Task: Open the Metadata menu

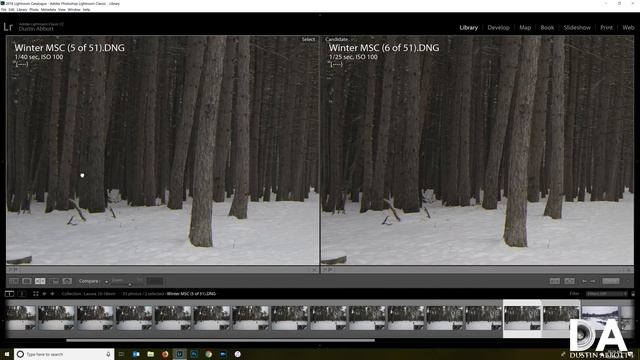Action: tap(49, 9)
